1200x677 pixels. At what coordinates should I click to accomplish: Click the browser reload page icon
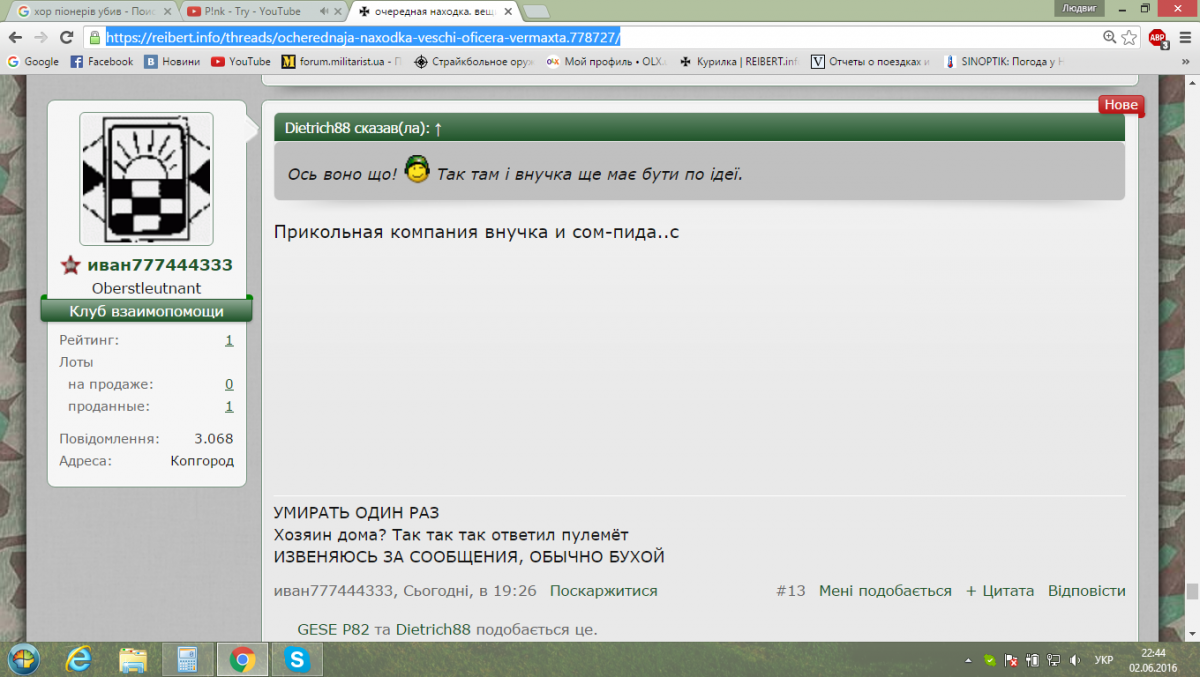click(66, 37)
